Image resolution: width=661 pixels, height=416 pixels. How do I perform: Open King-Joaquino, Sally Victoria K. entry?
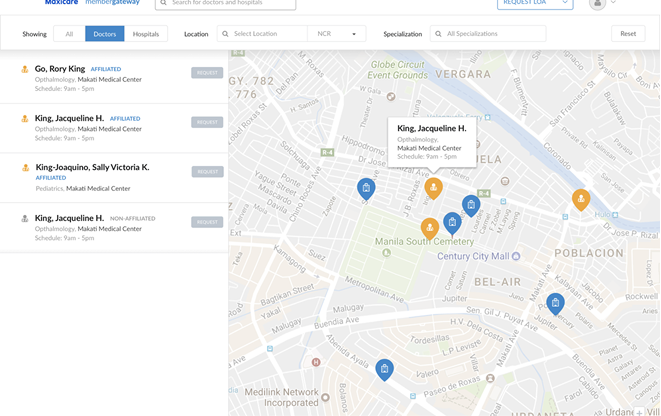click(x=92, y=167)
